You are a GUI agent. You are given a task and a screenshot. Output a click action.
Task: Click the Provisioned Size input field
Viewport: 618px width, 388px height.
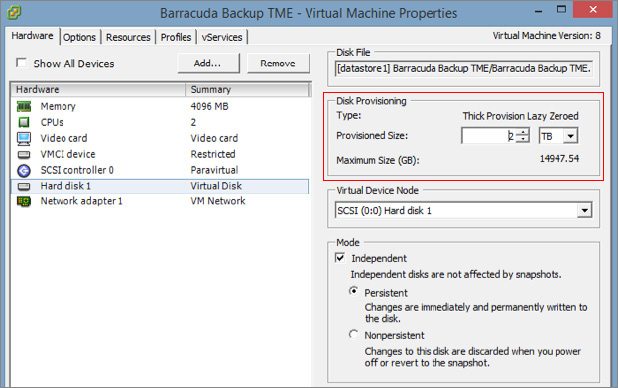point(489,136)
